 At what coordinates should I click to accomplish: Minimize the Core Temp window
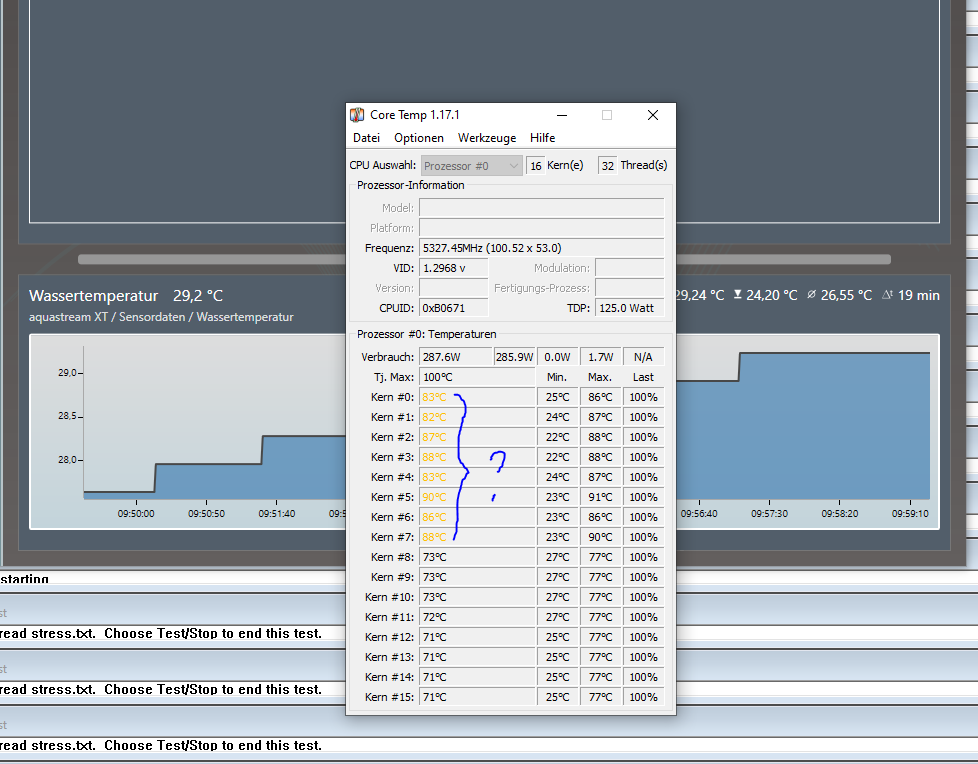562,115
